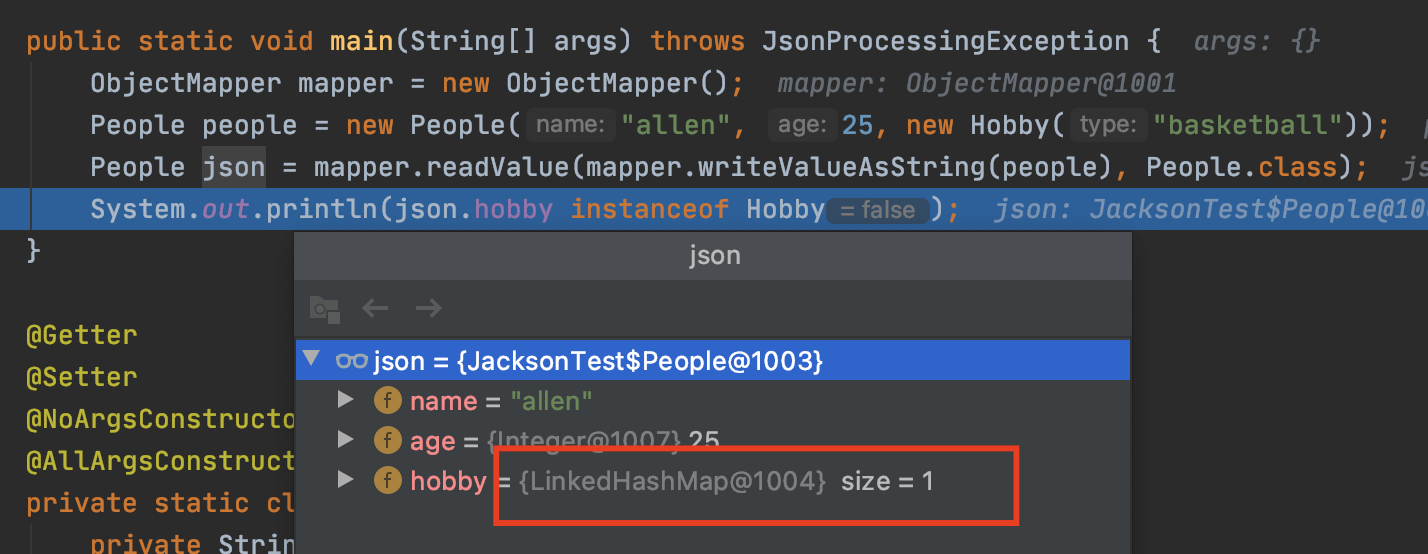The image size is (1428, 554).
Task: Click the back arrow in json popup
Action: pos(375,308)
